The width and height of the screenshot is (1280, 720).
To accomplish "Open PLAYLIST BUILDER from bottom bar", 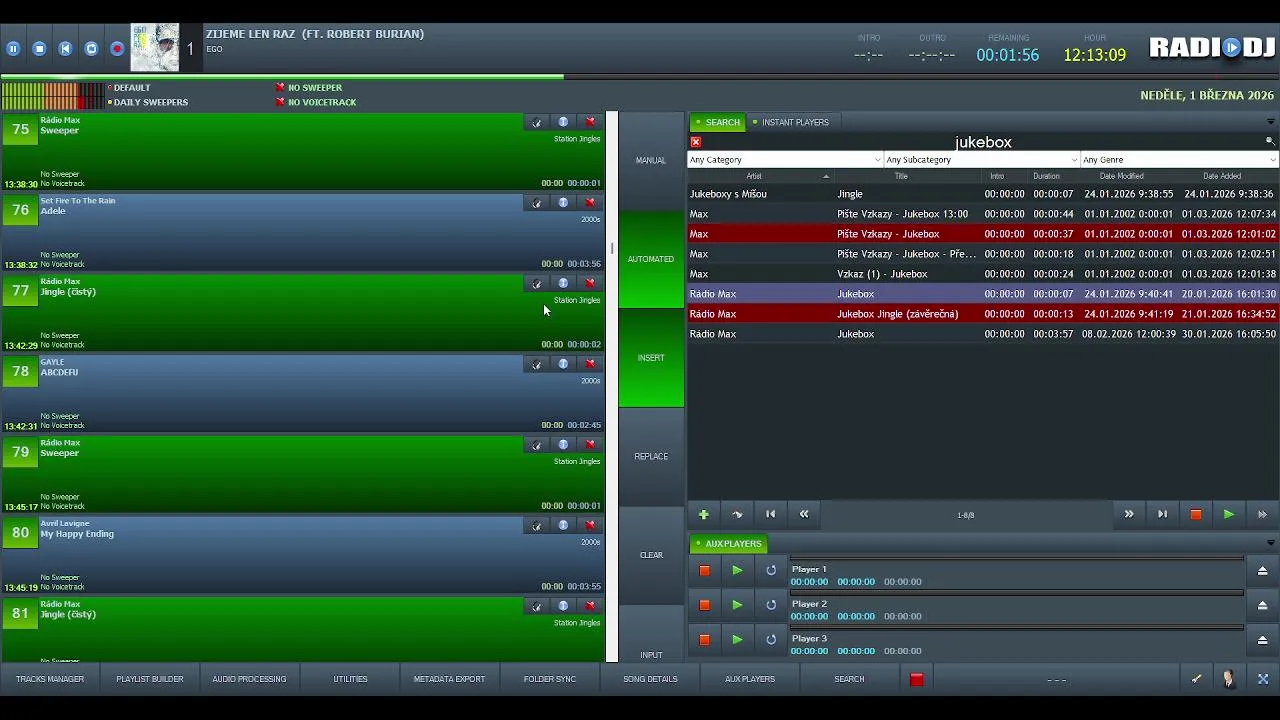I will [150, 679].
